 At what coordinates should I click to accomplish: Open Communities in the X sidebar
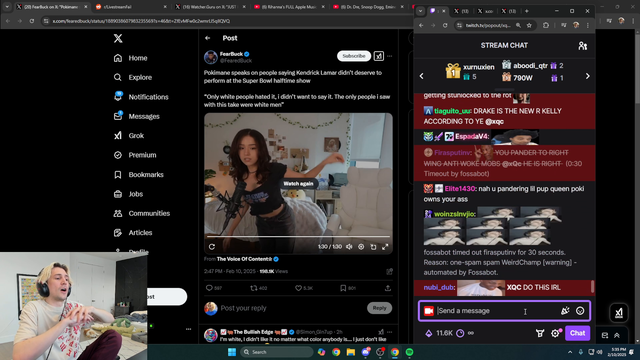(x=142, y=213)
